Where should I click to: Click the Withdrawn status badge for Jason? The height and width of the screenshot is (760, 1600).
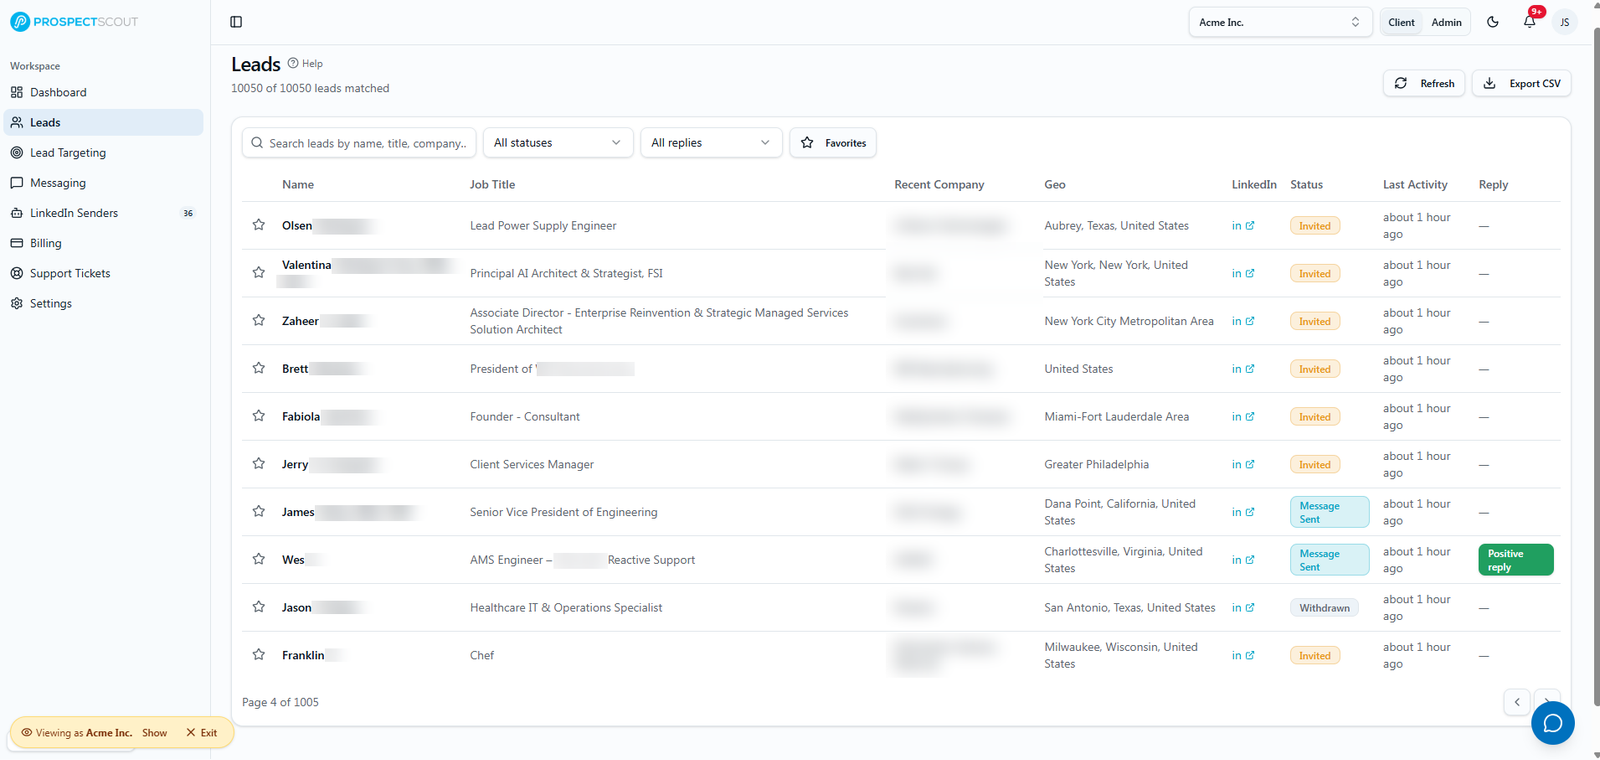[1324, 608]
